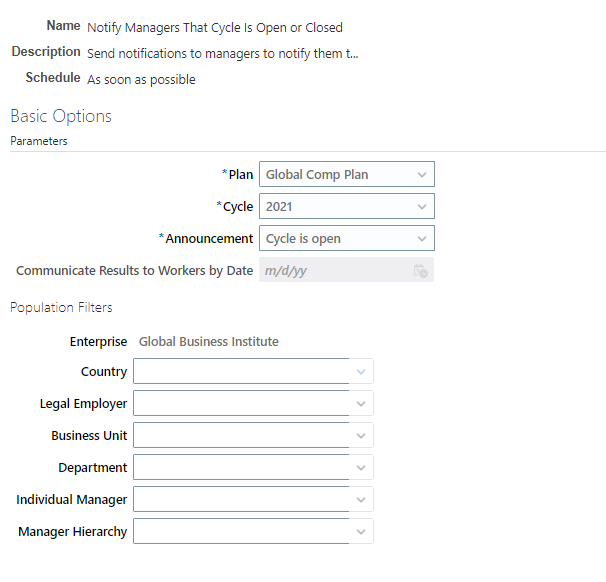Open the Cycle dropdown showing 2021
The image size is (606, 582).
pyautogui.click(x=346, y=207)
